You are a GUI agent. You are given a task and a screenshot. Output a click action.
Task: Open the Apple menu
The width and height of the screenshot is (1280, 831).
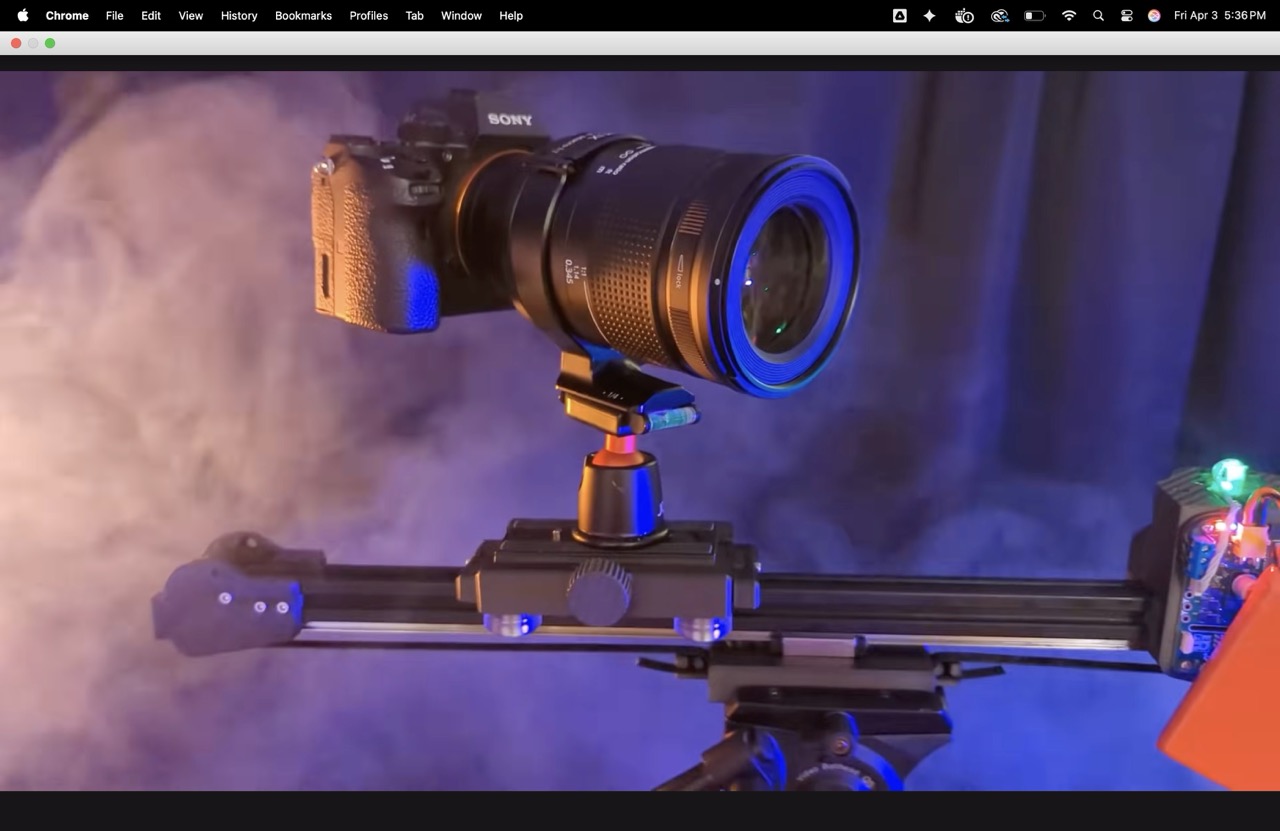tap(23, 15)
